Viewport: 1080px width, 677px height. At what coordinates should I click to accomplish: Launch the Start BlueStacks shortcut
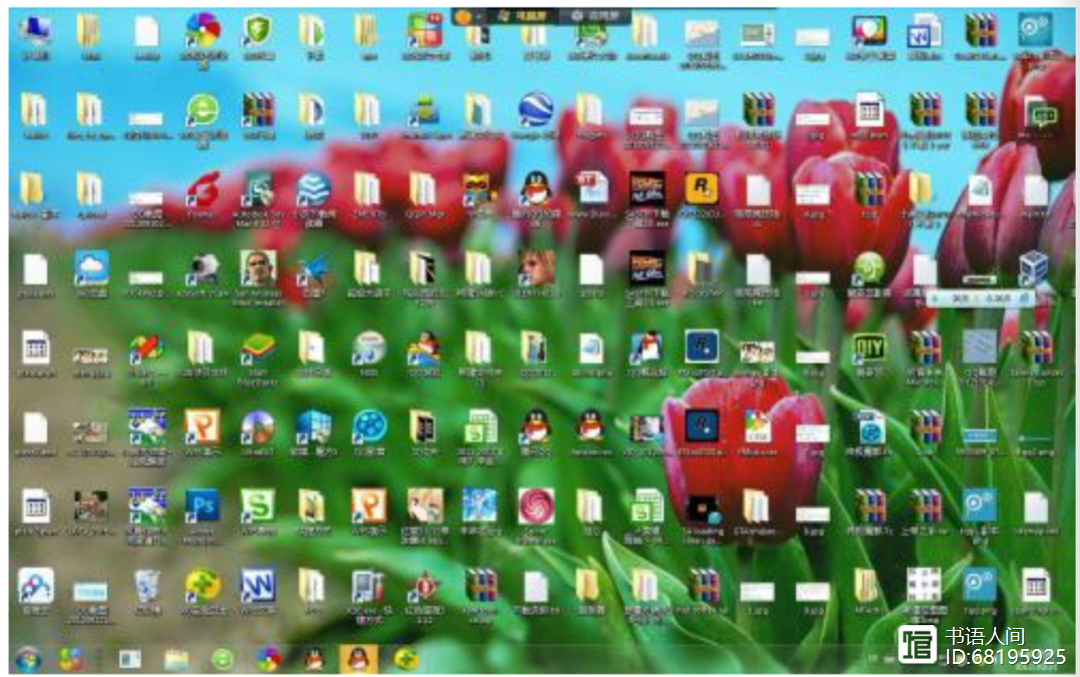click(x=258, y=349)
